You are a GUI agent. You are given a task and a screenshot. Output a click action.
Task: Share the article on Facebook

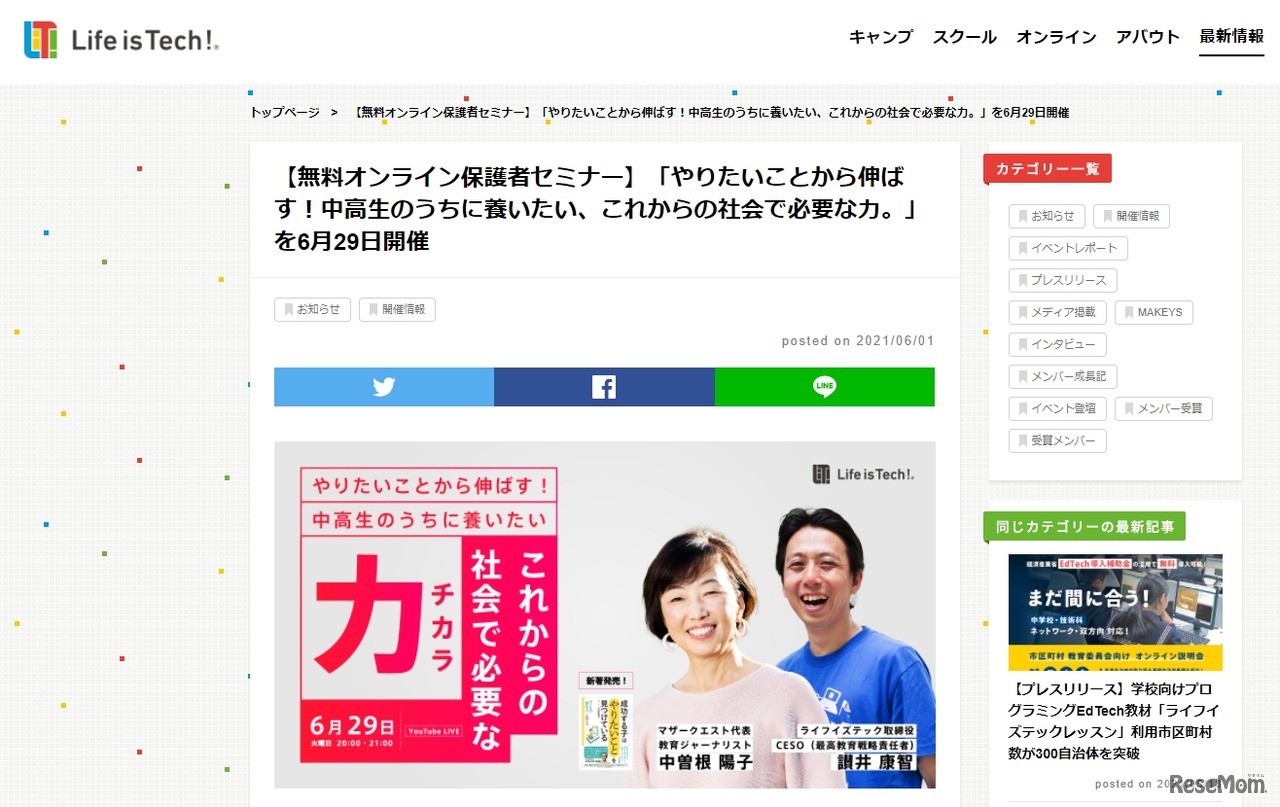pyautogui.click(x=604, y=387)
